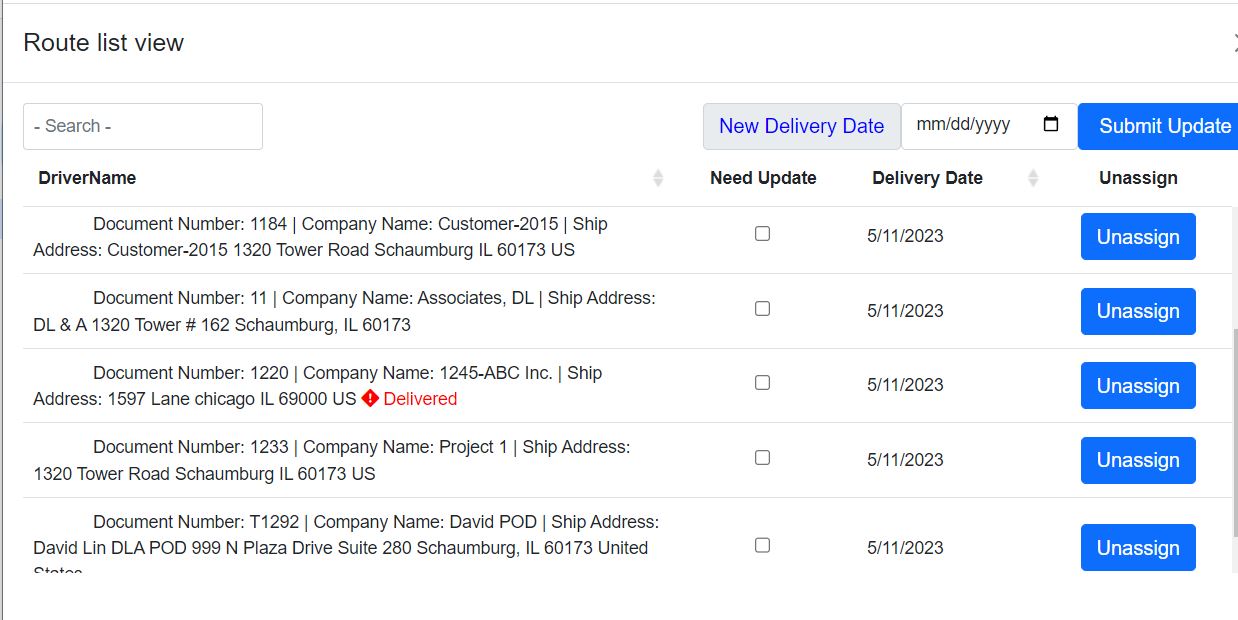
Task: Select Need Update checkbox for Document 1233
Action: pos(762,458)
